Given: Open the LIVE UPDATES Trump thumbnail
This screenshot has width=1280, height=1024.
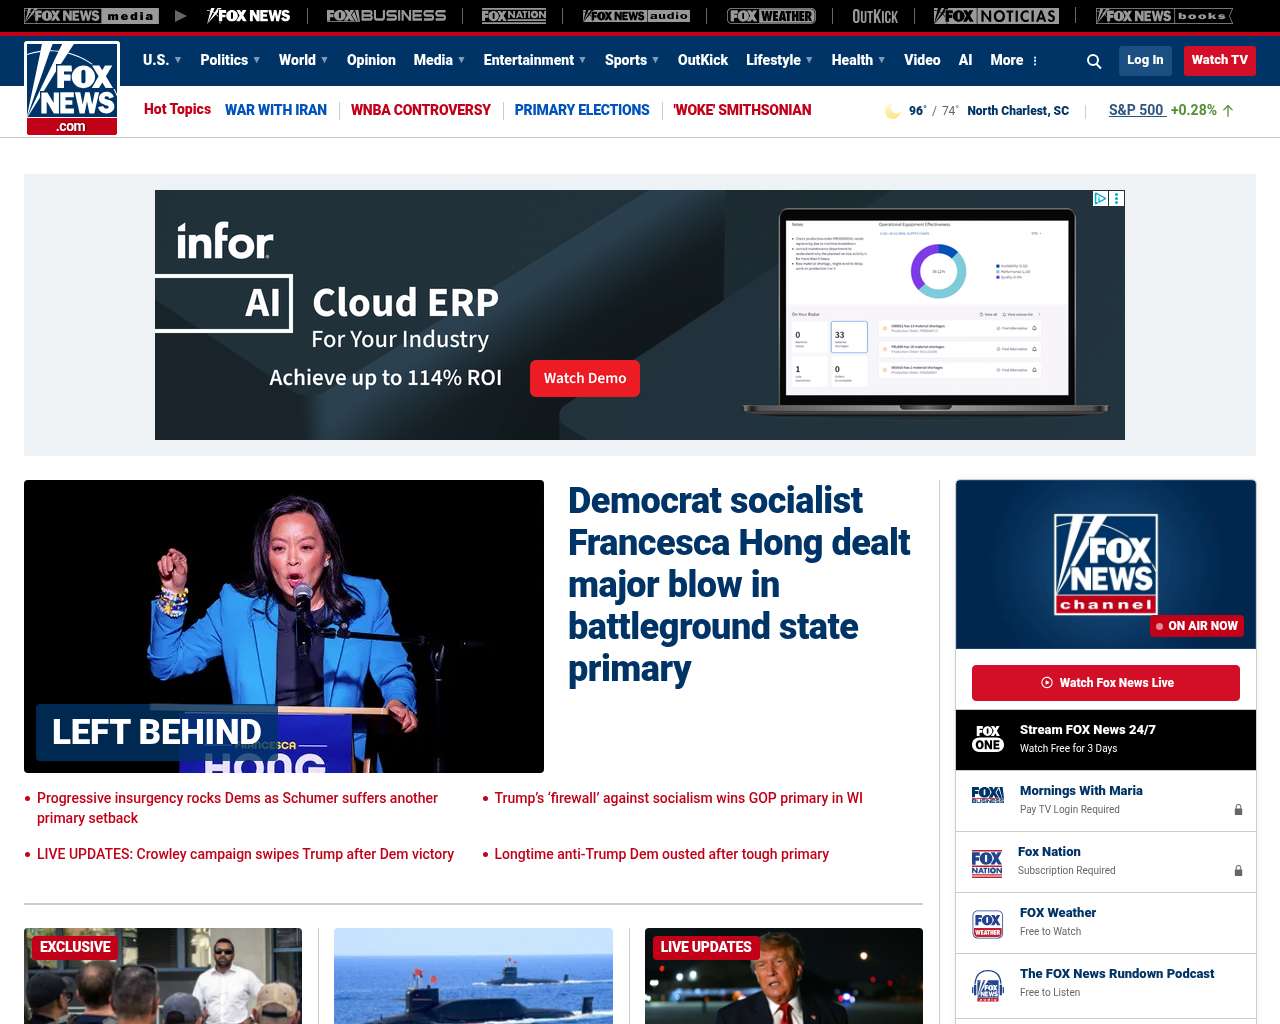Looking at the screenshot, I should click(784, 976).
